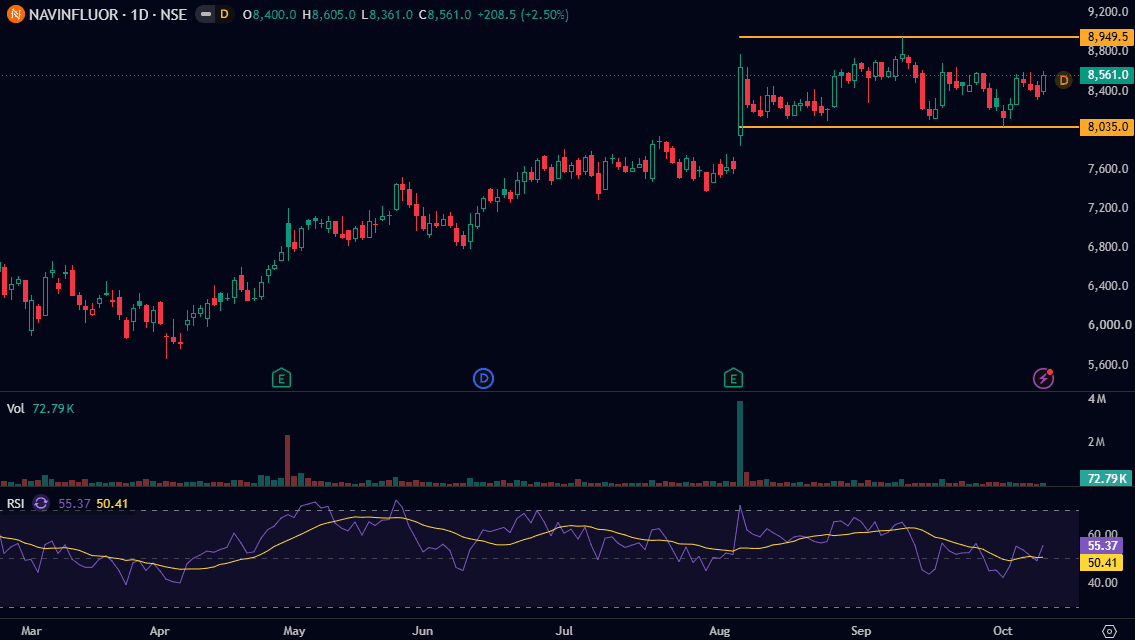Image resolution: width=1135 pixels, height=640 pixels.
Task: Click the open value O8,400.0
Action: click(x=269, y=14)
